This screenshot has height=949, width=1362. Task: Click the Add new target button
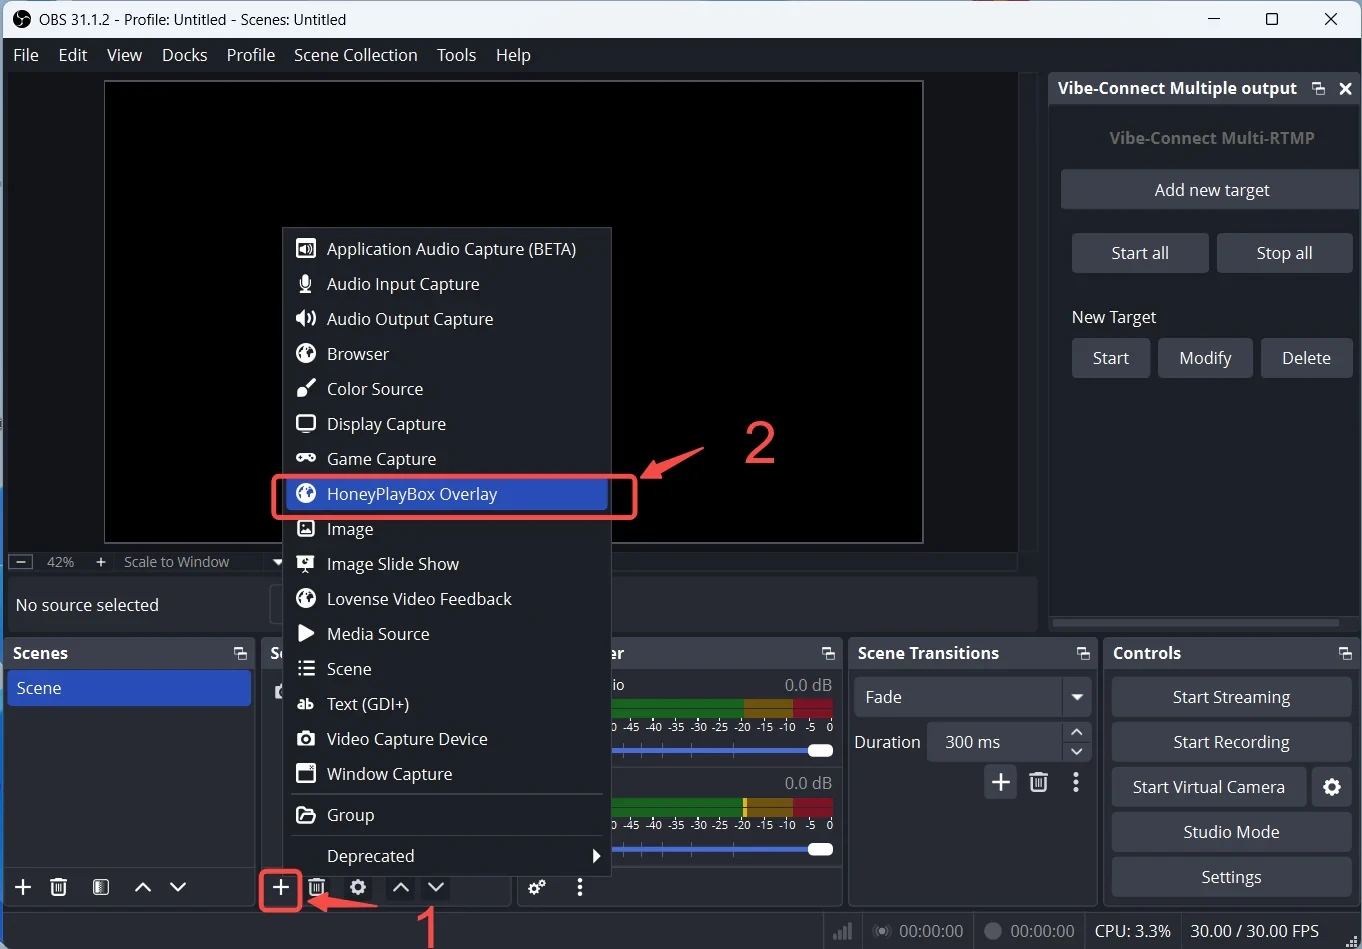1211,190
